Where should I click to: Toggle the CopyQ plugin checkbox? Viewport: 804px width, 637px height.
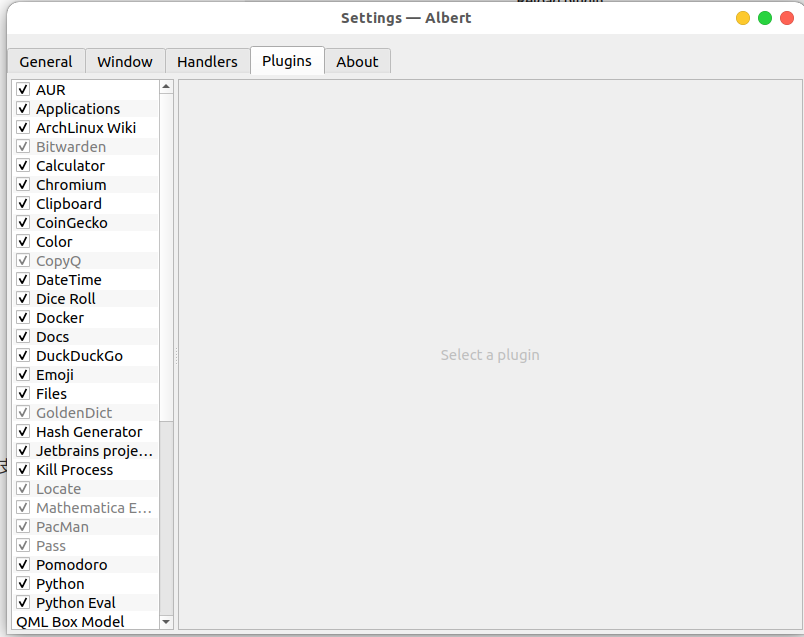[23, 260]
